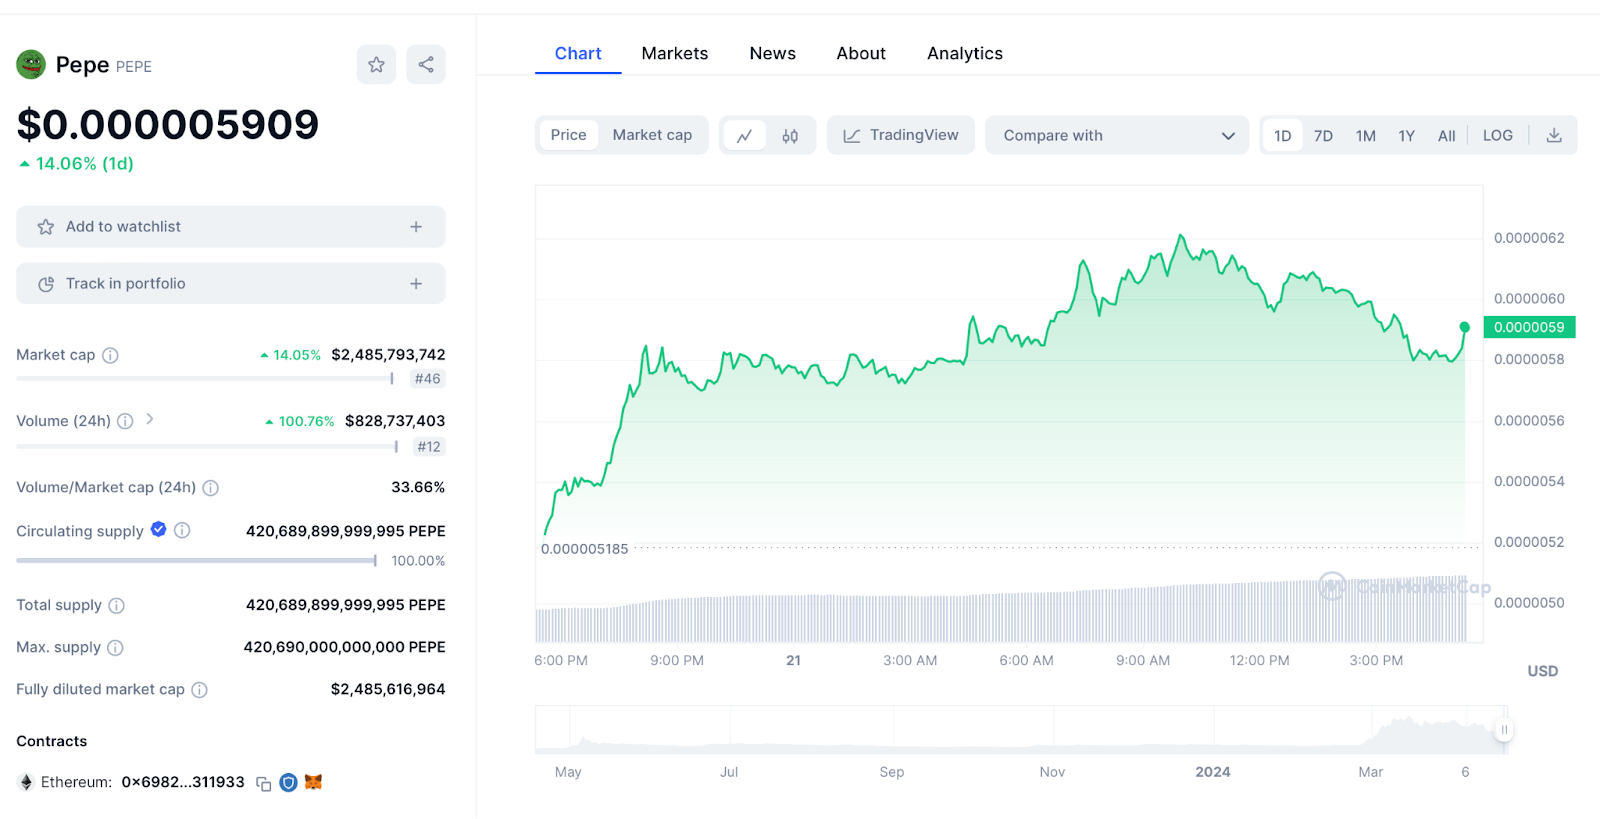Viewport: 1600px width, 819px height.
Task: Open the Compare with dropdown
Action: 1117,135
